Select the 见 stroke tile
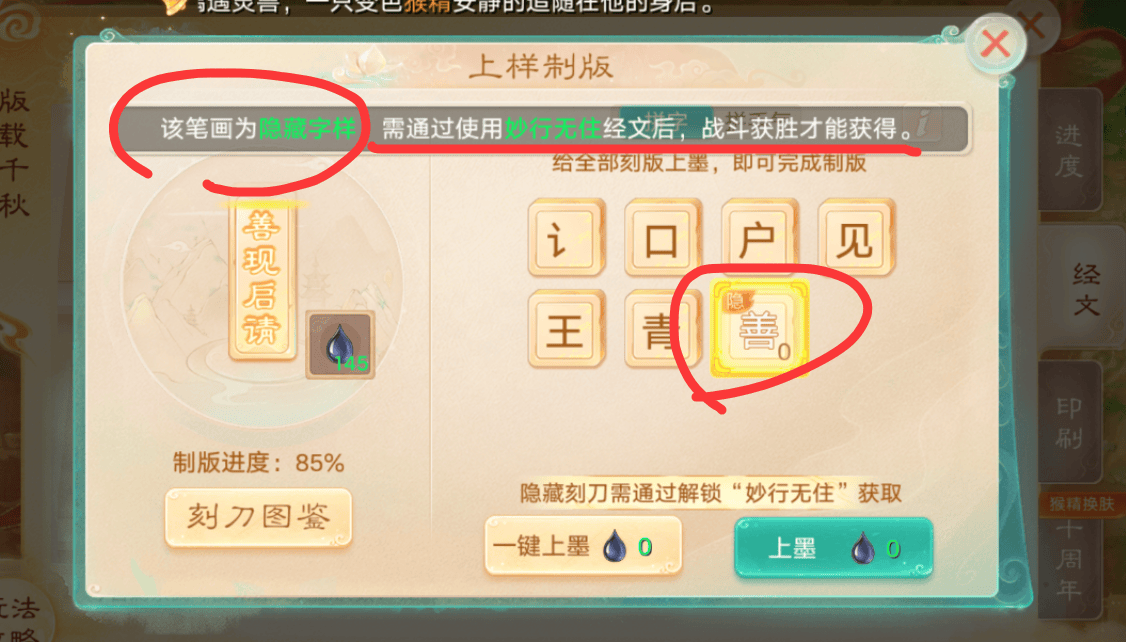The width and height of the screenshot is (1126, 642). click(x=856, y=237)
